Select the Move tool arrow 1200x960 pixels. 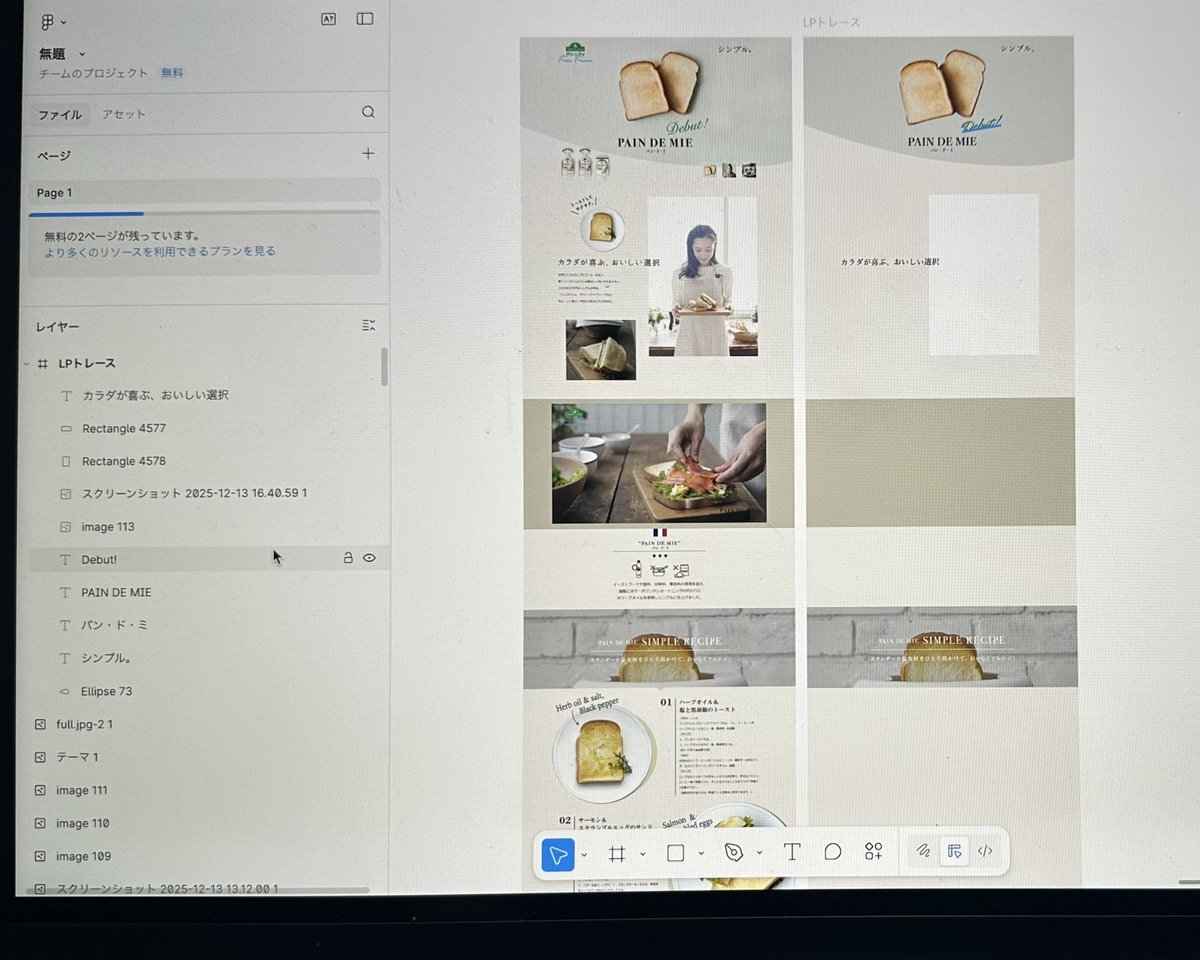click(x=558, y=853)
